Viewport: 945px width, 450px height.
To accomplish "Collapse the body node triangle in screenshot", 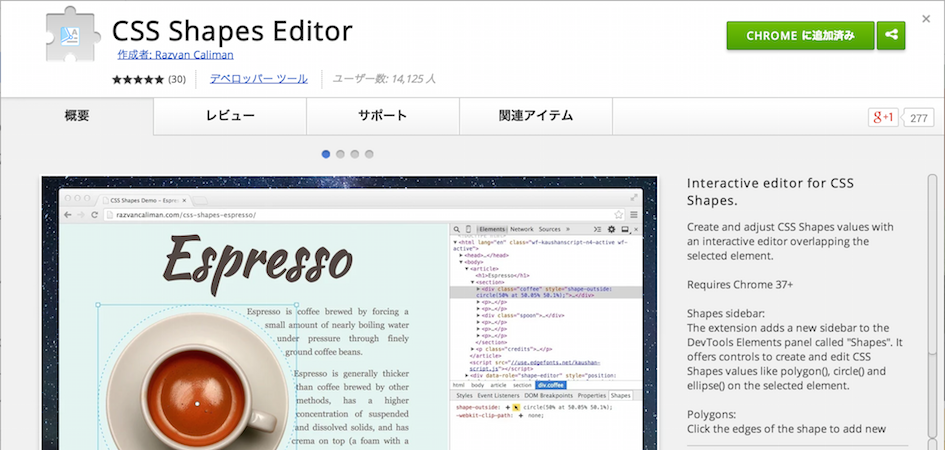I will pyautogui.click(x=461, y=262).
